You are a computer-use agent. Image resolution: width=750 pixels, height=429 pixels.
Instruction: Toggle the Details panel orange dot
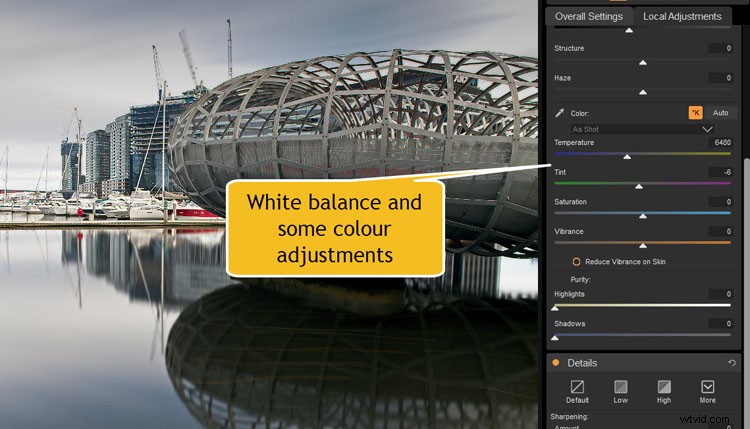pyautogui.click(x=556, y=363)
